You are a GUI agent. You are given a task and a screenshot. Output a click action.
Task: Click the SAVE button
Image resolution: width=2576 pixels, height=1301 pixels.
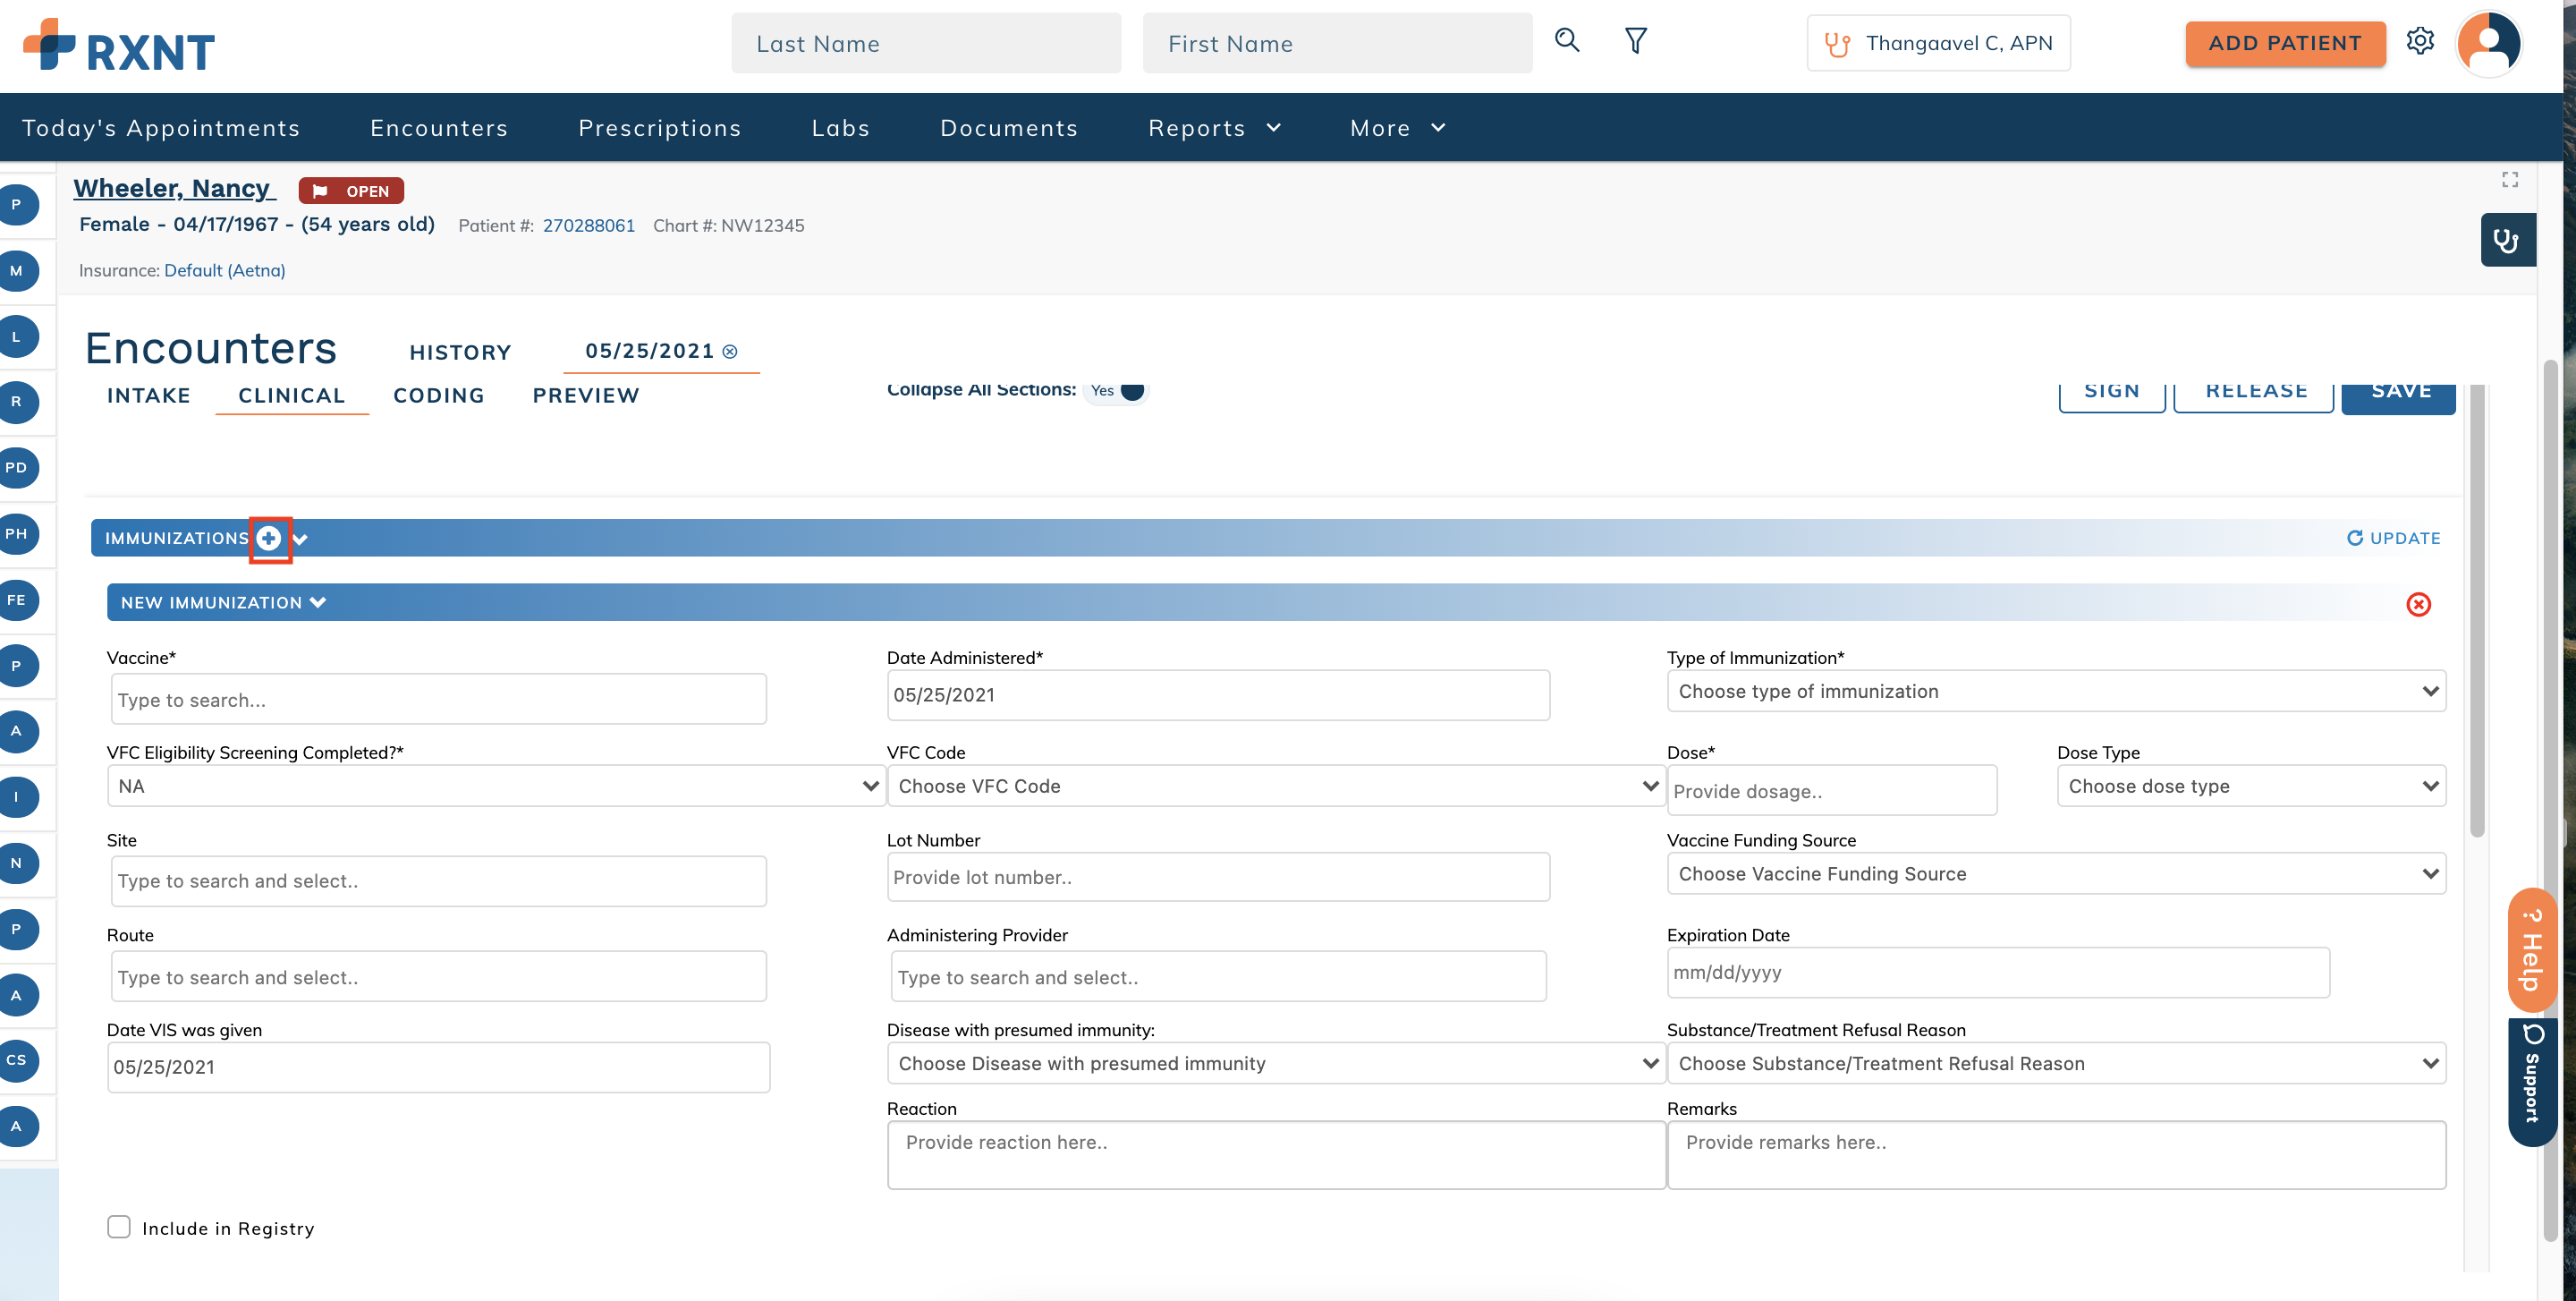[x=2398, y=396]
